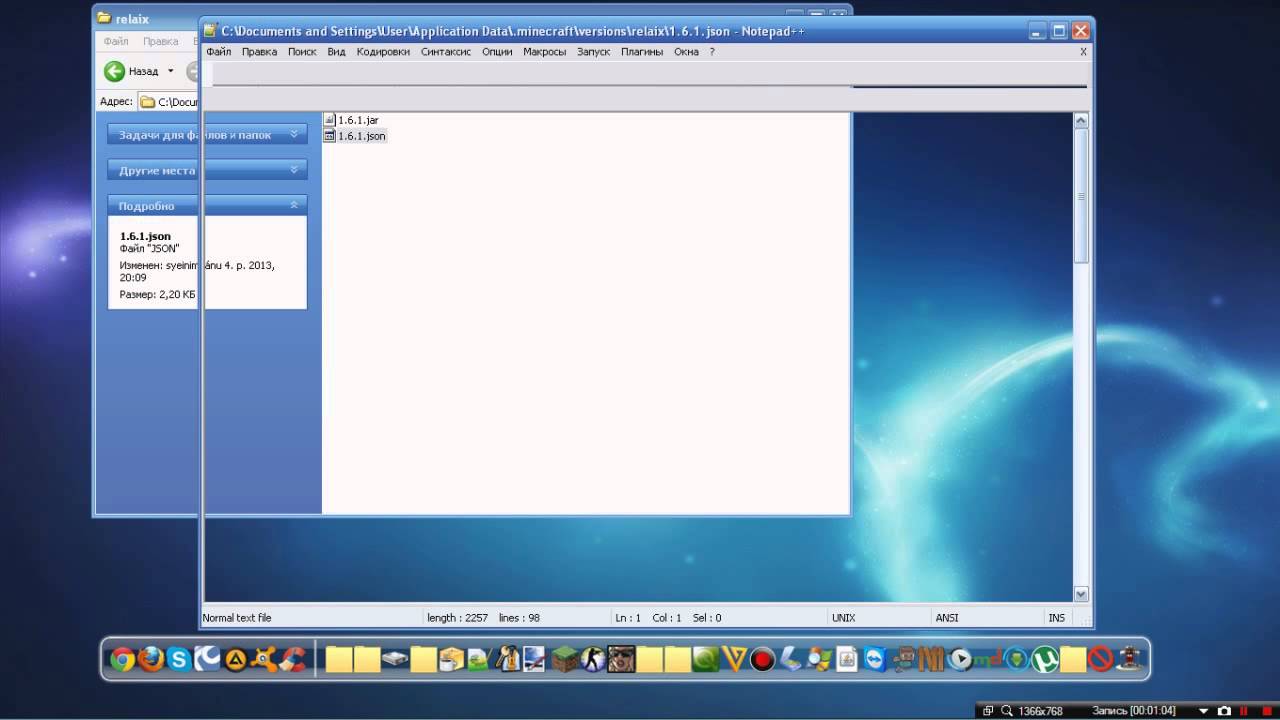
Task: Open the Макросы menu
Action: pyautogui.click(x=544, y=52)
